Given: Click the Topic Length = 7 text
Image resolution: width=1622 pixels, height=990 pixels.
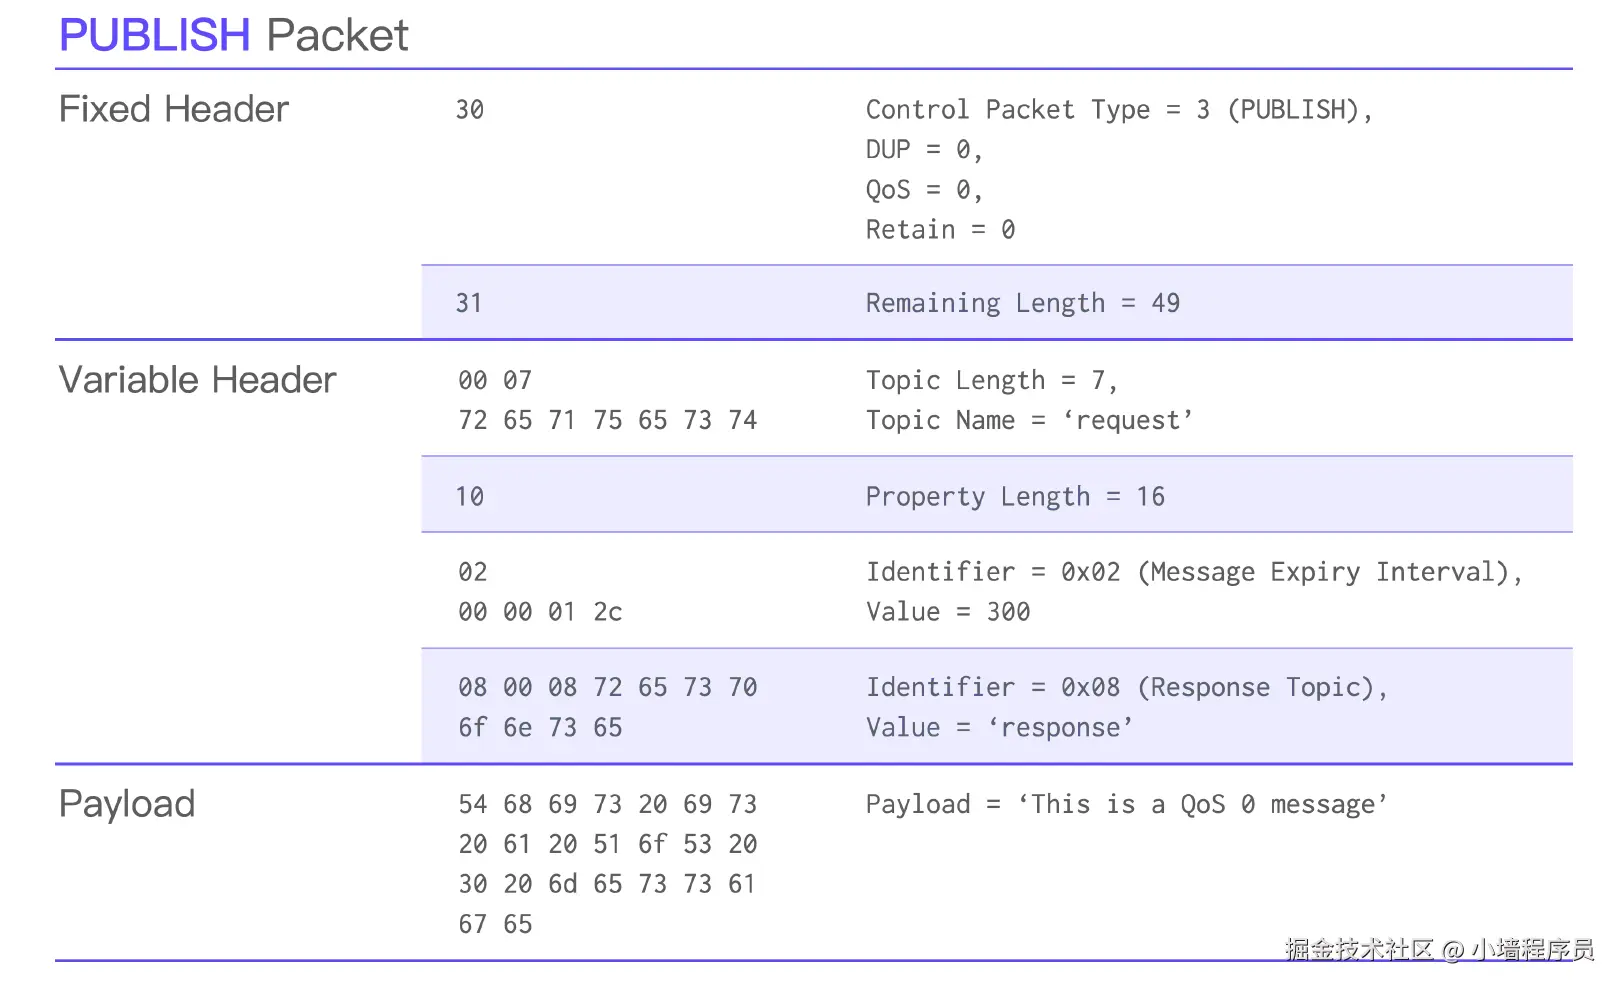Looking at the screenshot, I should click(991, 381).
